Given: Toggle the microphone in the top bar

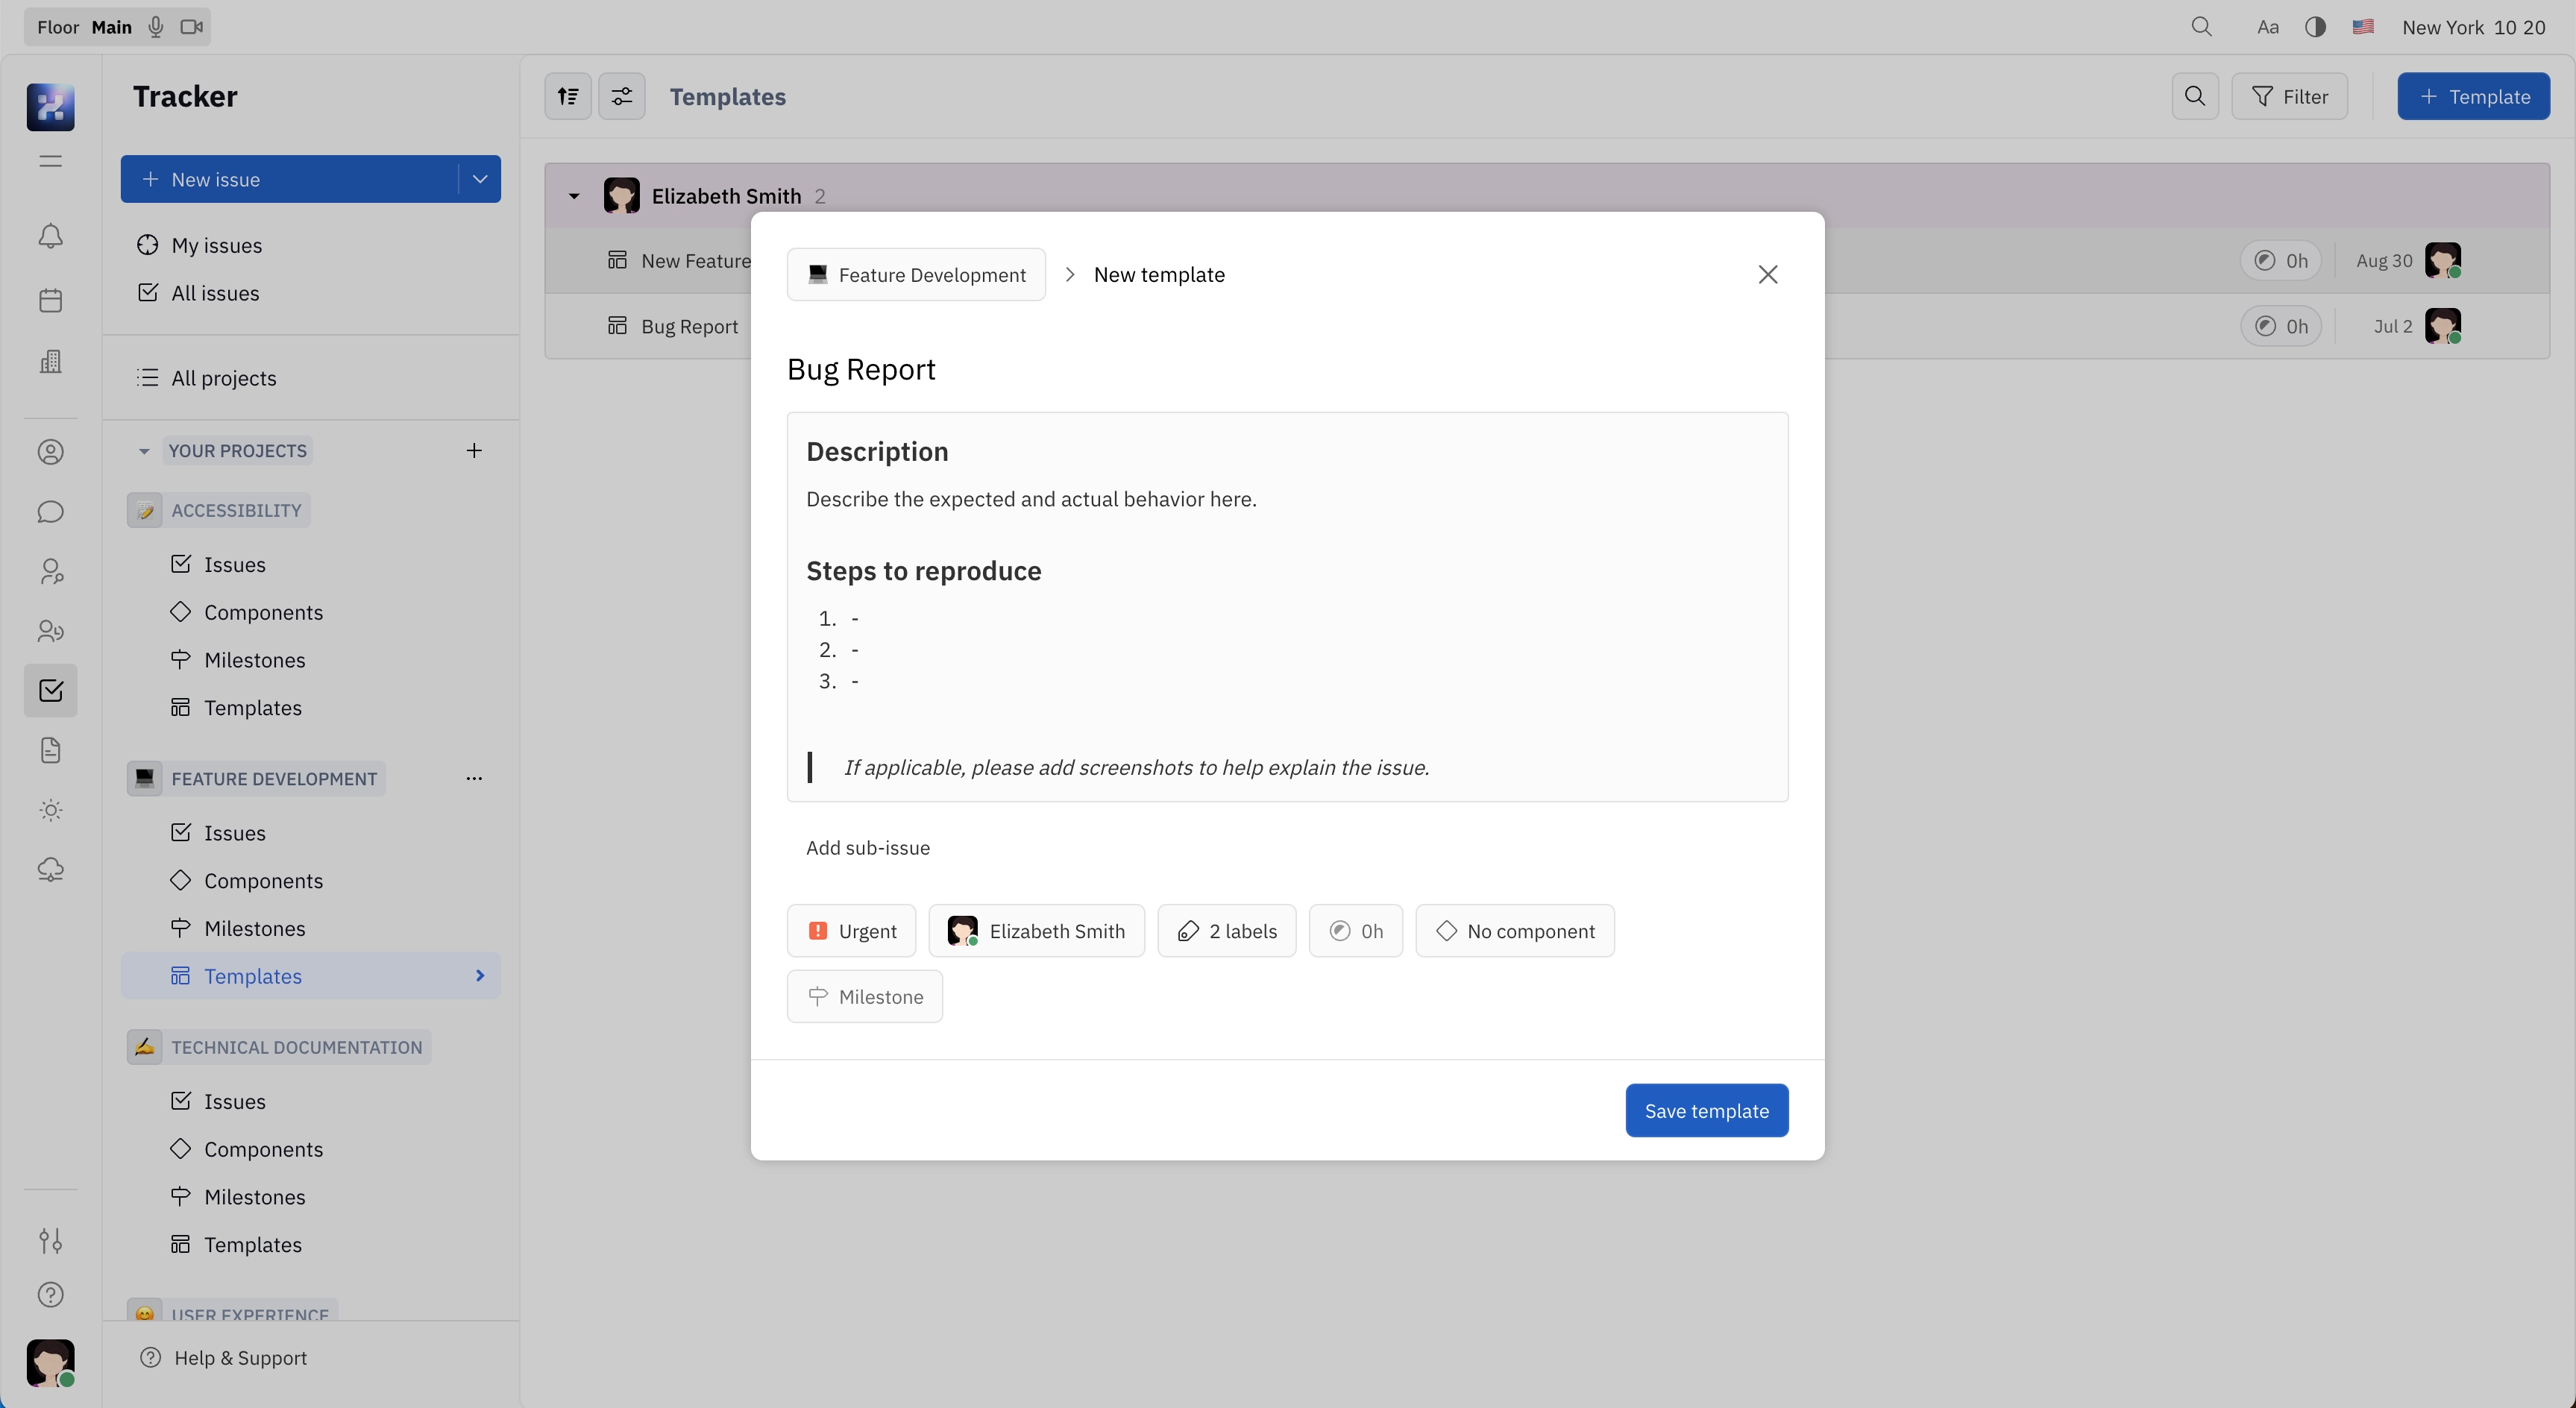Looking at the screenshot, I should click(x=155, y=27).
